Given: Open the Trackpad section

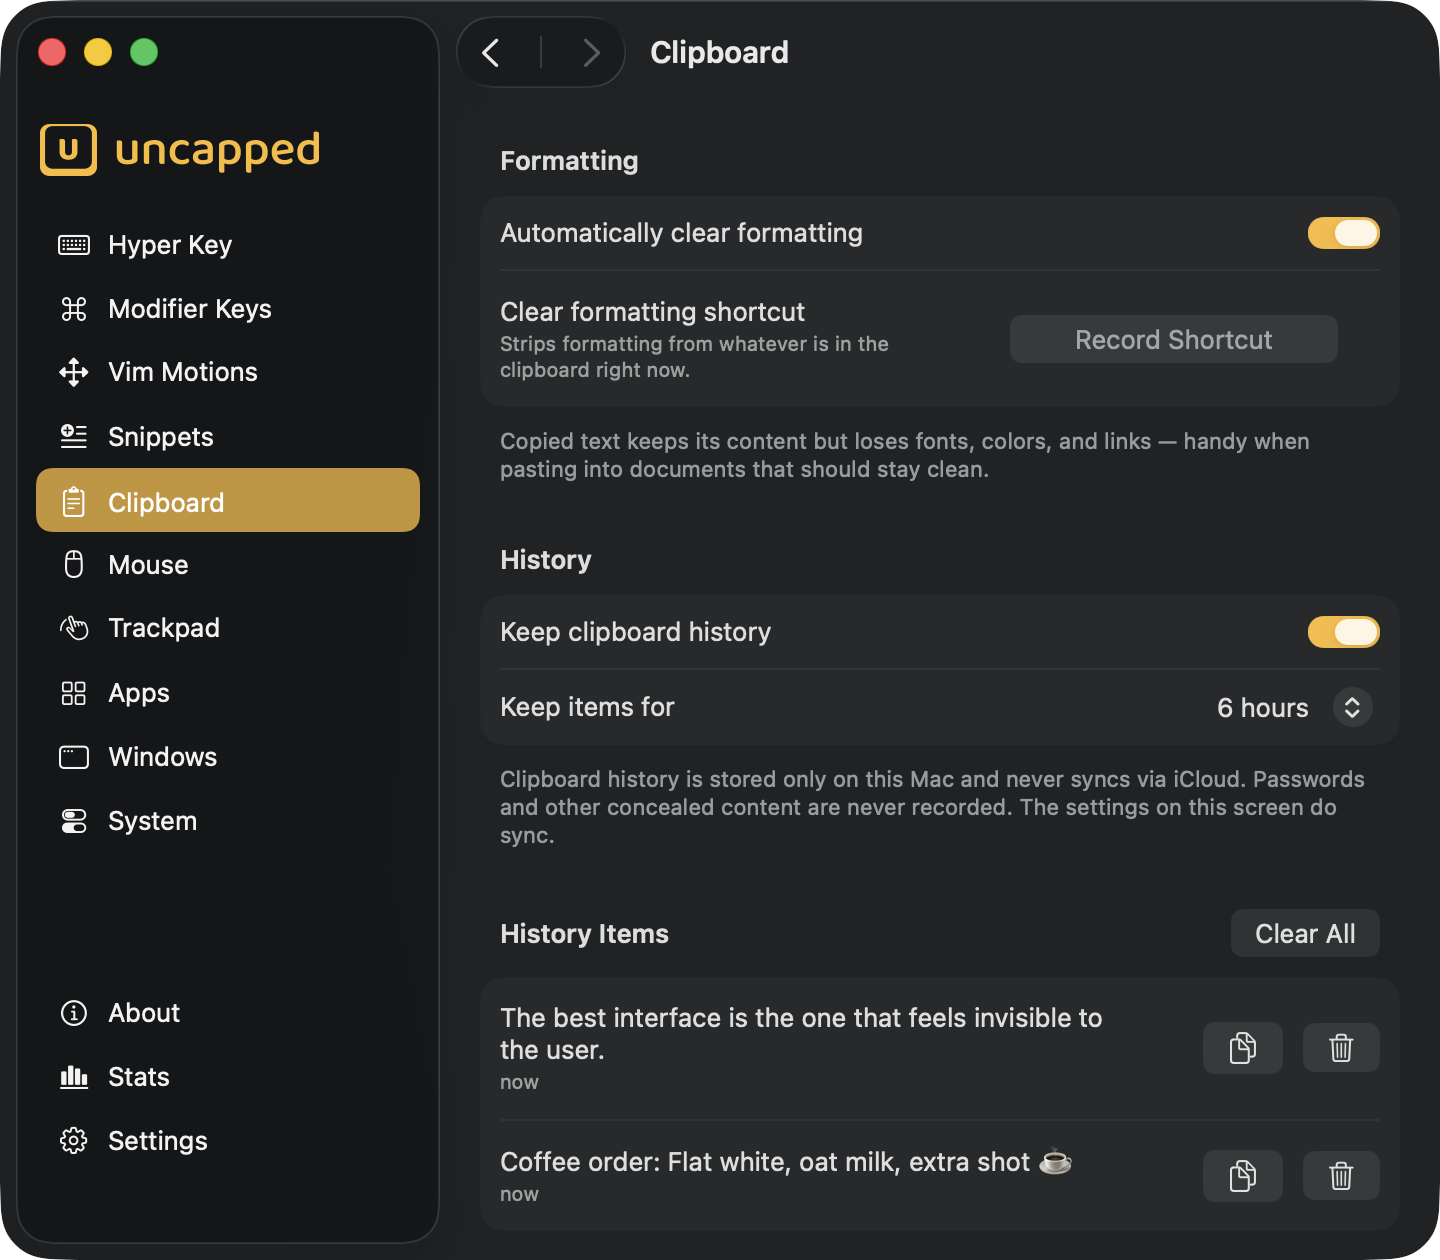Looking at the screenshot, I should 228,628.
